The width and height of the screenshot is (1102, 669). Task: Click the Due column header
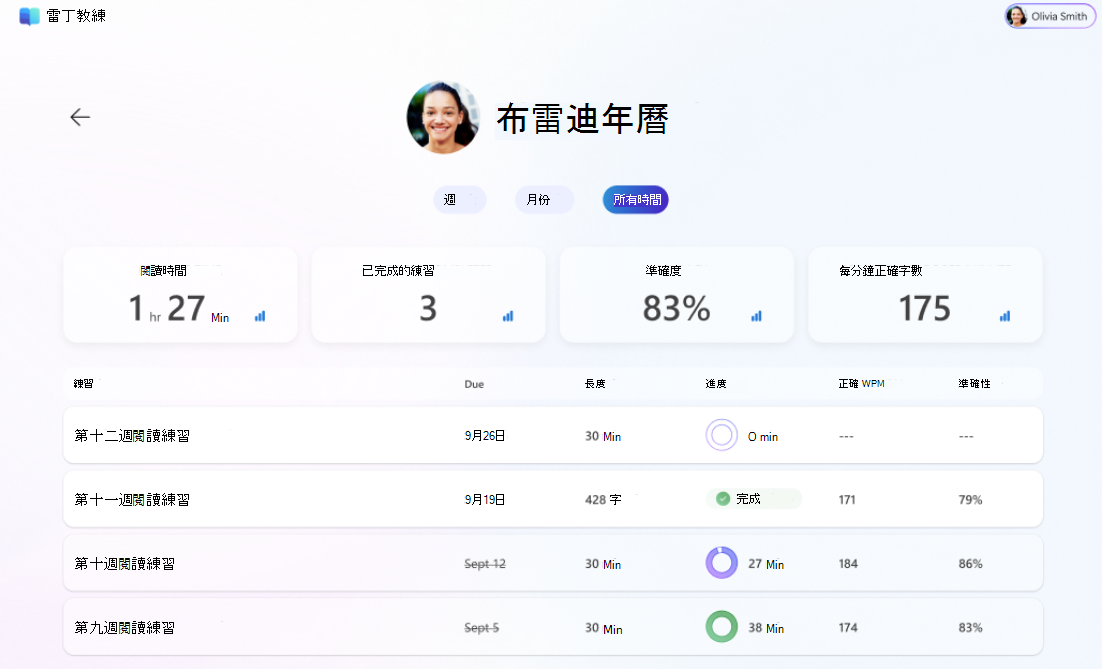point(474,384)
